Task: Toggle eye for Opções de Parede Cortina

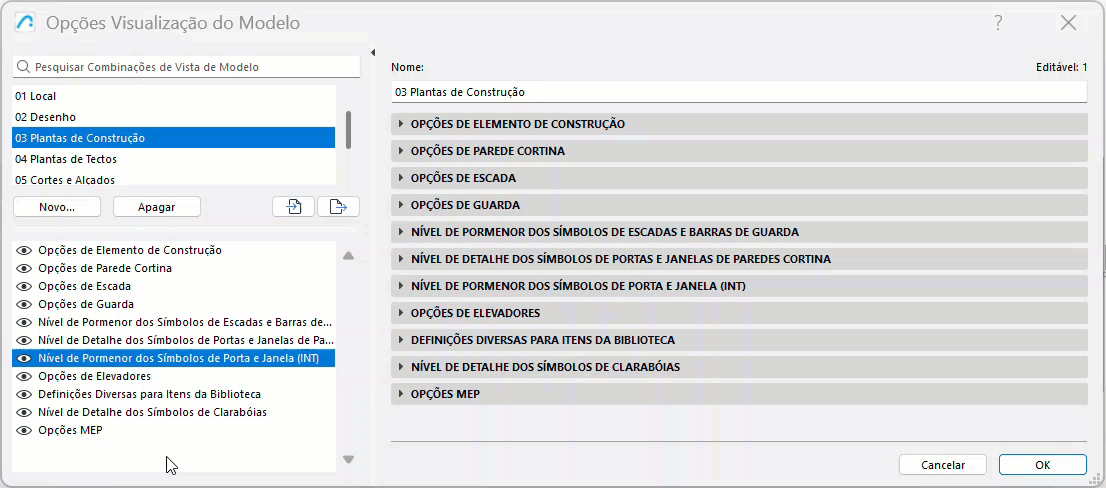Action: point(25,268)
